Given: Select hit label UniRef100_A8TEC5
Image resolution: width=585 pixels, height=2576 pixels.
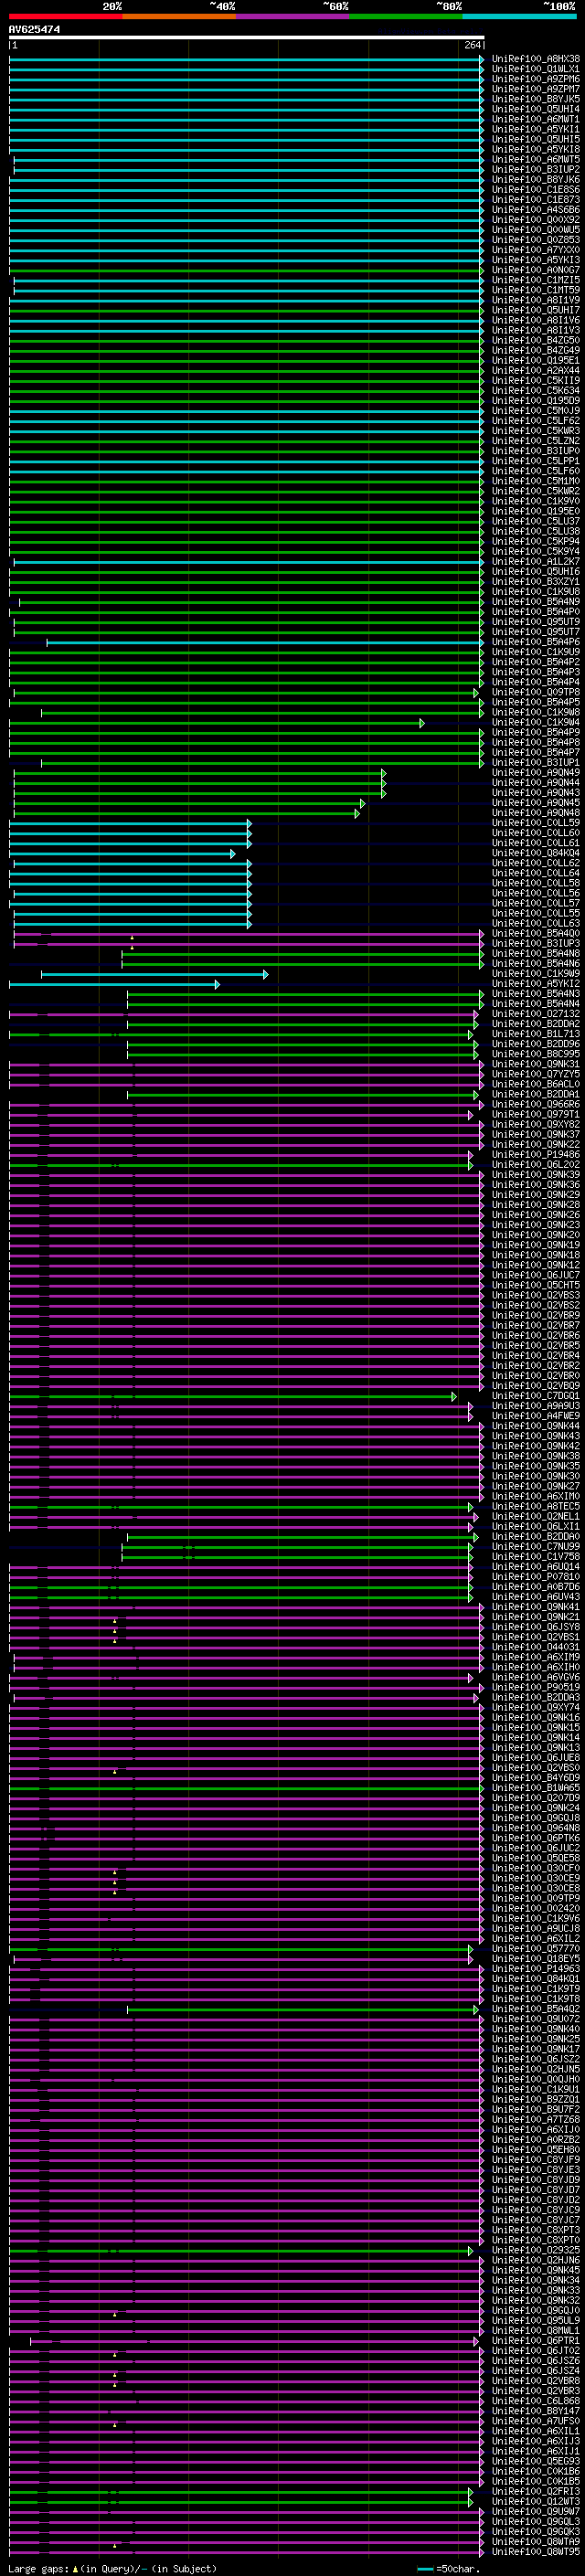Looking at the screenshot, I should click(x=536, y=1506).
